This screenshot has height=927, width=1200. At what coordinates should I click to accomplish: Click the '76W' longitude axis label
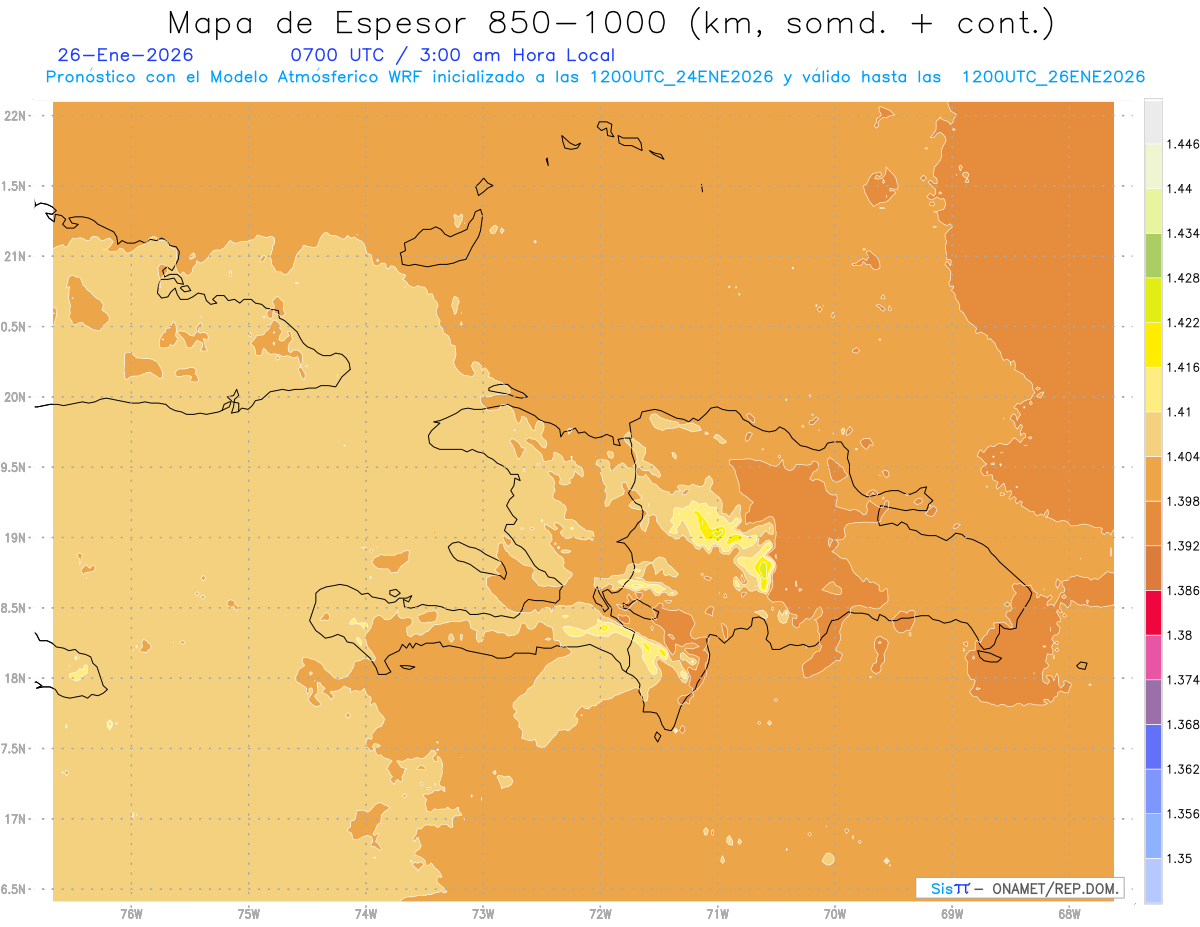(x=131, y=914)
